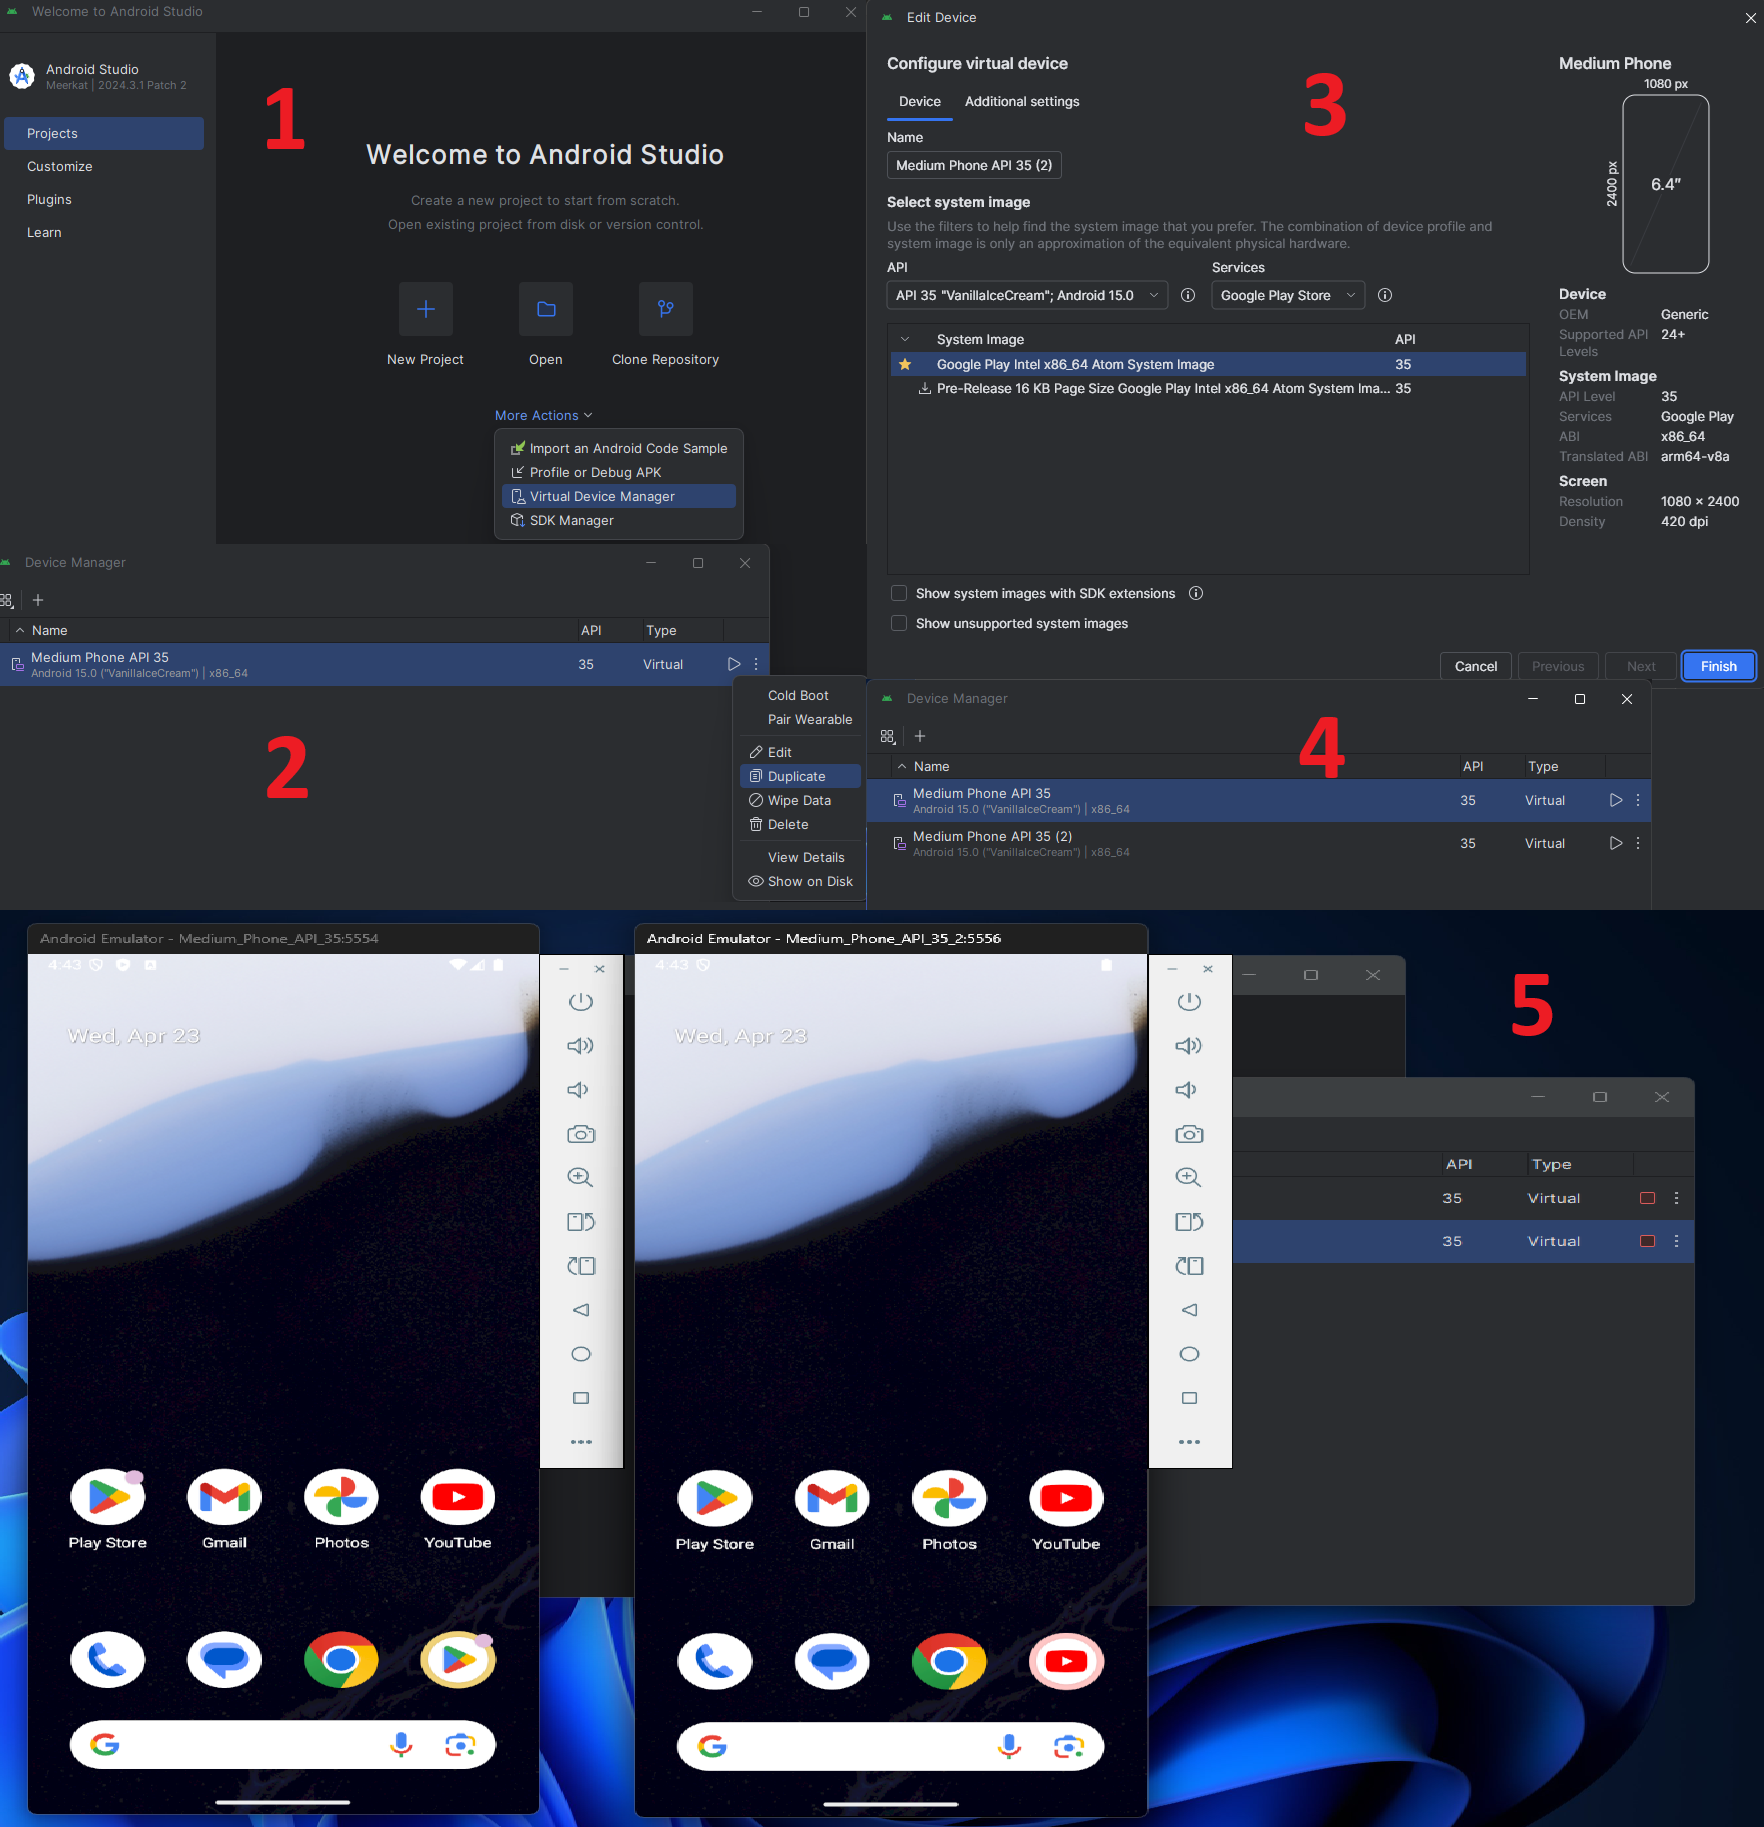The height and width of the screenshot is (1827, 1764).
Task: Choose Edit in the device context menu
Action: click(x=800, y=752)
